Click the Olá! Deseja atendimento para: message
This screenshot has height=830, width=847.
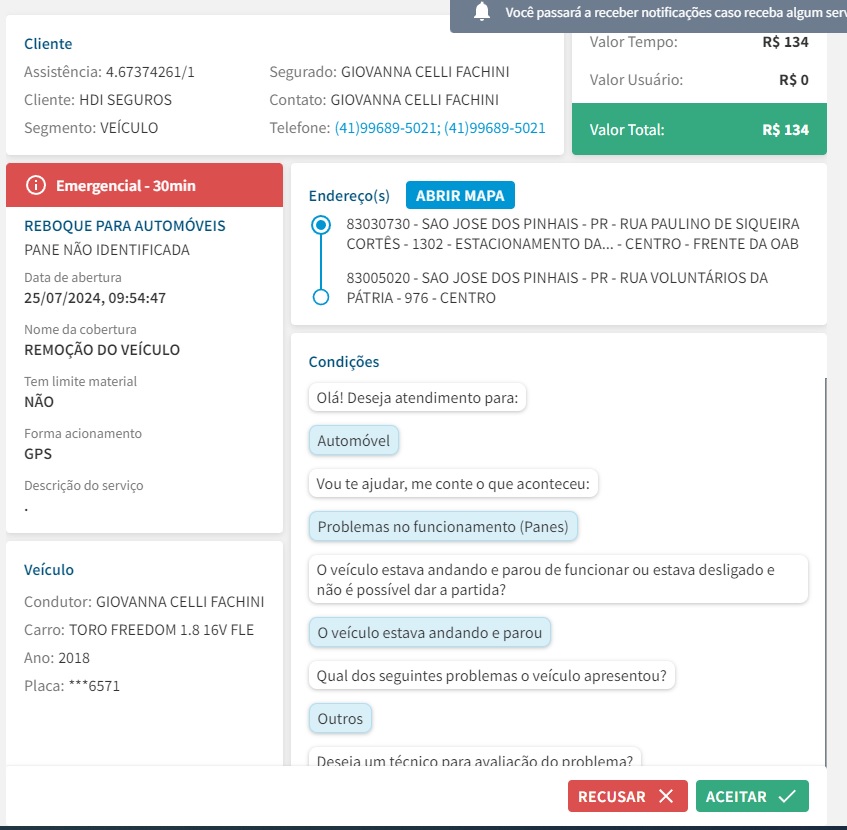(417, 397)
